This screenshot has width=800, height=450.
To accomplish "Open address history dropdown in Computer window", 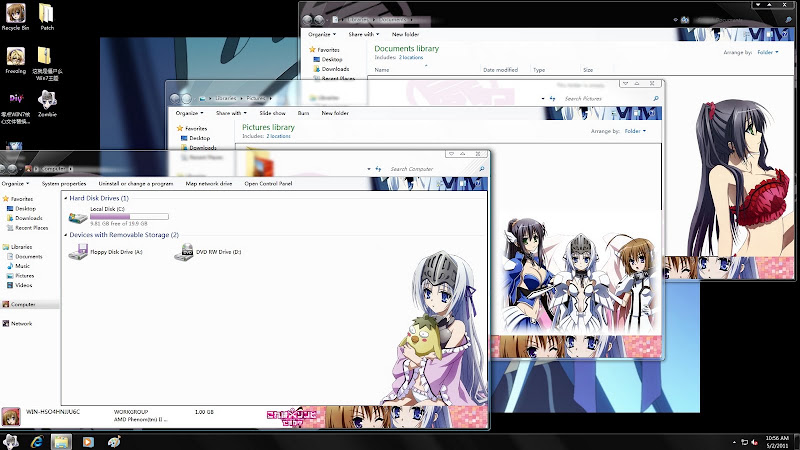I will pyautogui.click(x=369, y=169).
